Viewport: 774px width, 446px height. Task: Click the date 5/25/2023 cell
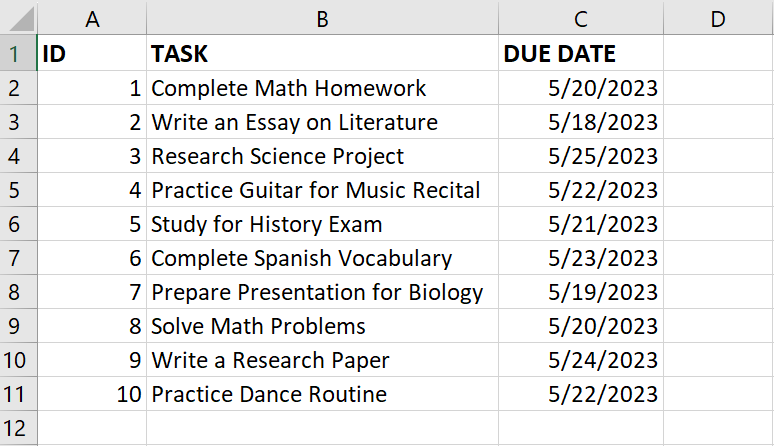(581, 156)
